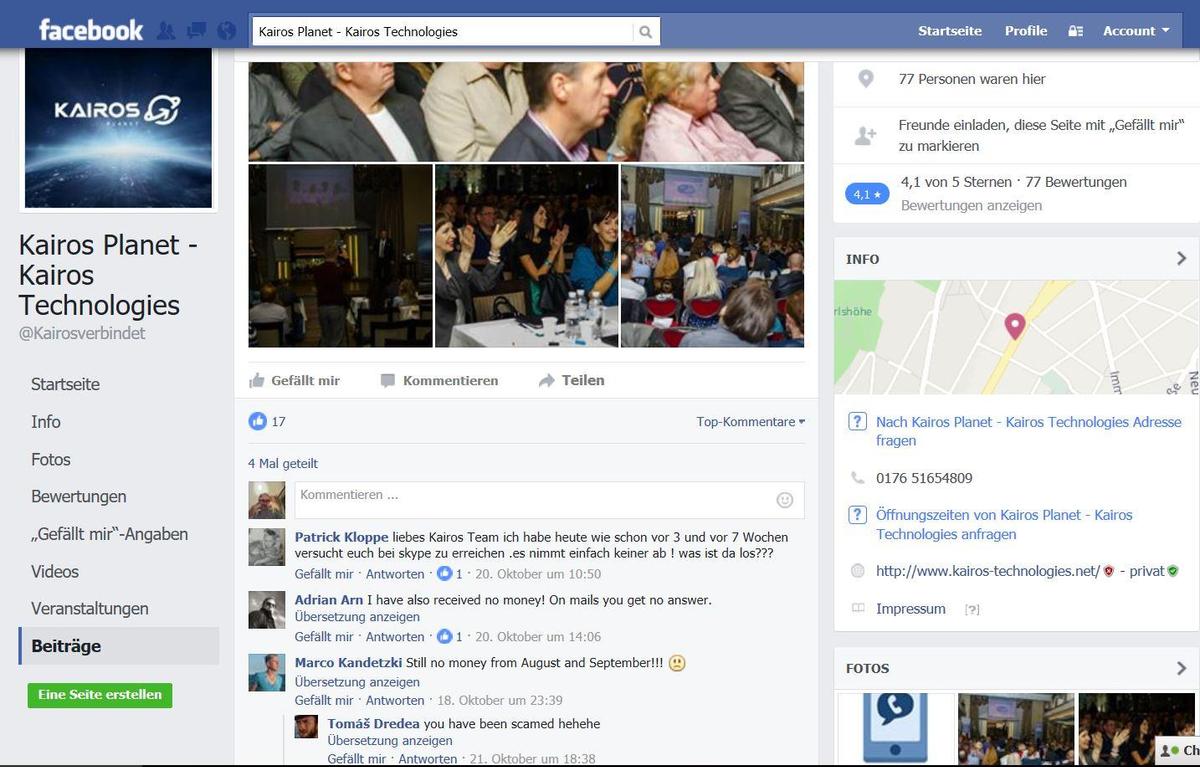Open the Account dropdown menu
The width and height of the screenshot is (1200, 767).
1136,31
